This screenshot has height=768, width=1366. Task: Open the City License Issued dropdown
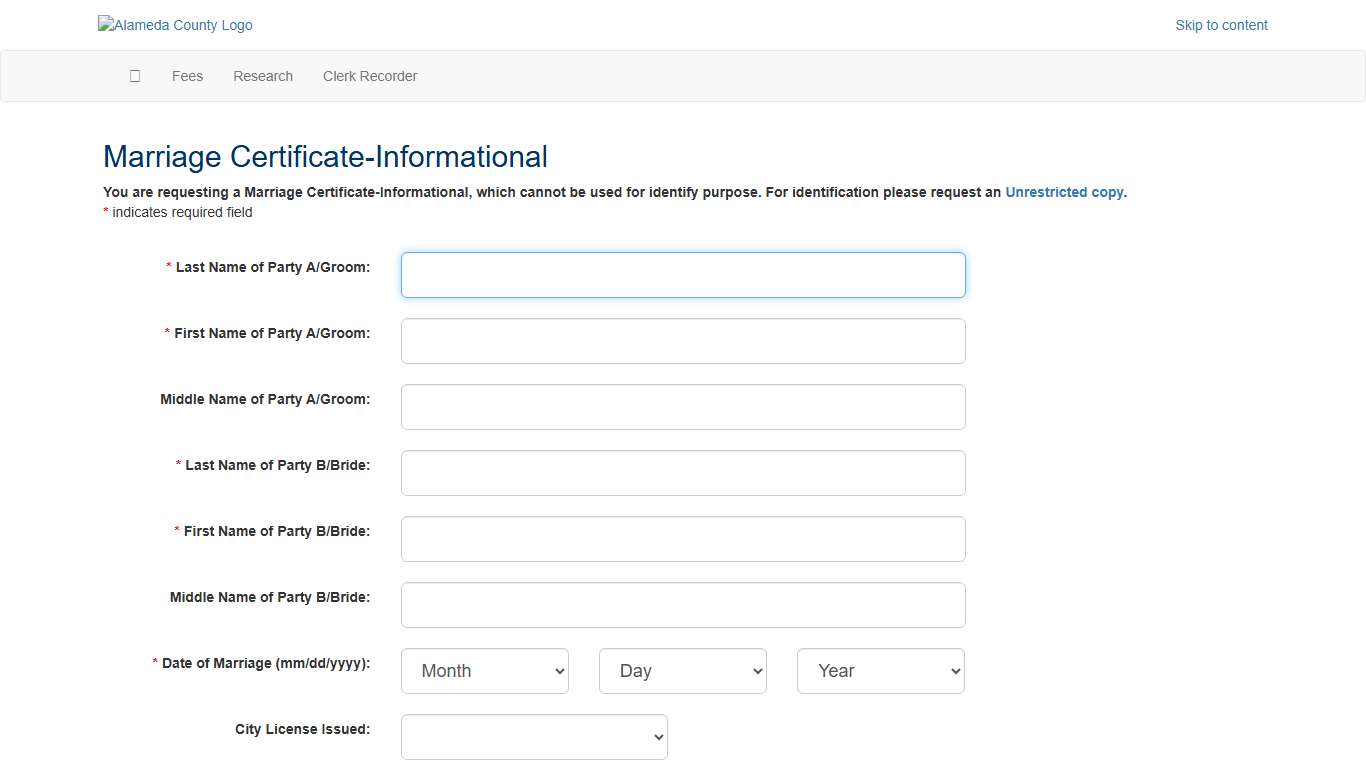coord(534,737)
